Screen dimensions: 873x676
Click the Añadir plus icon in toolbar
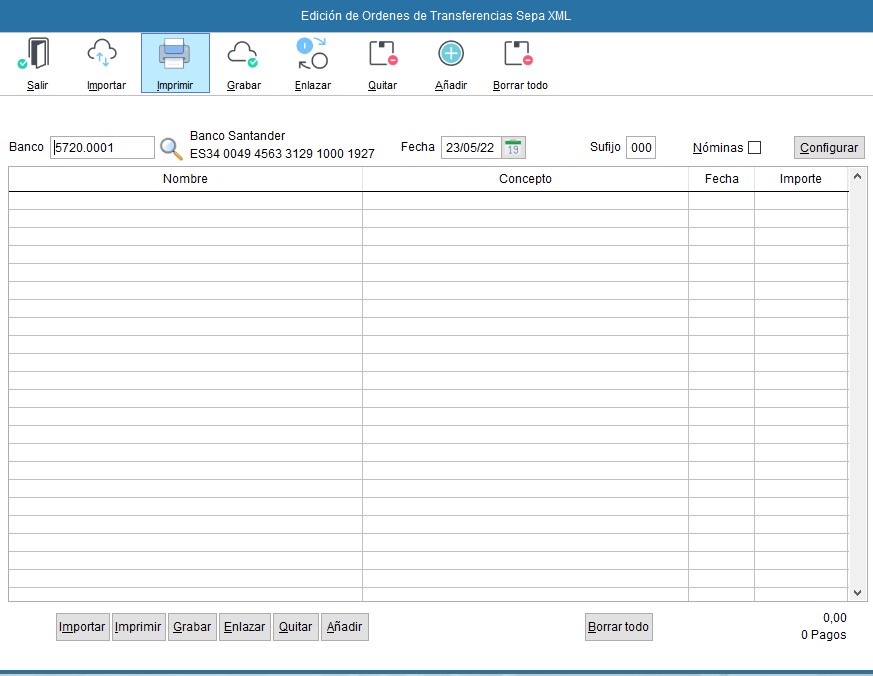pyautogui.click(x=451, y=55)
